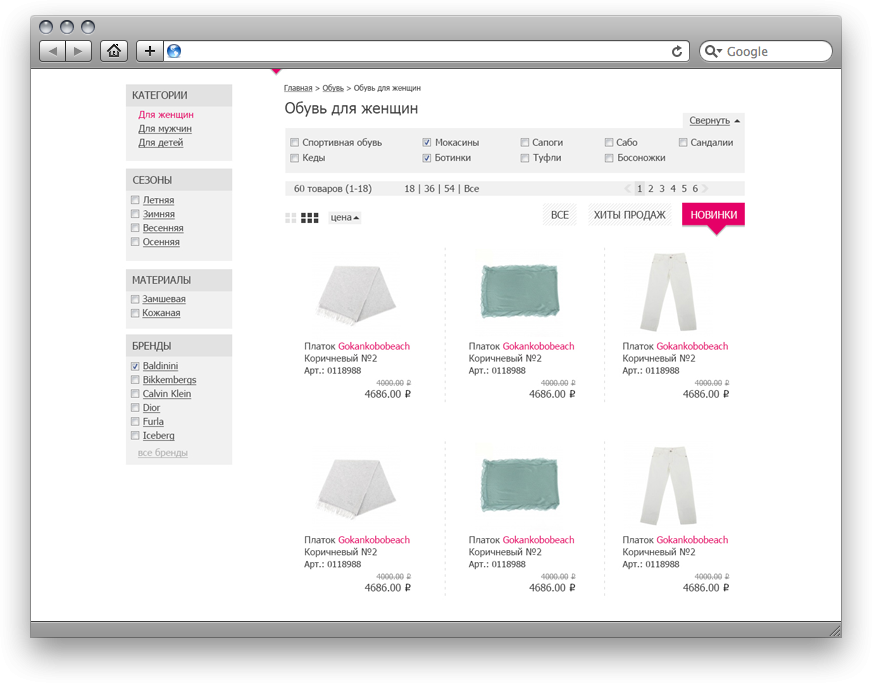This screenshot has width=872, height=683.
Task: Open the Для детей category
Action: pyautogui.click(x=161, y=142)
